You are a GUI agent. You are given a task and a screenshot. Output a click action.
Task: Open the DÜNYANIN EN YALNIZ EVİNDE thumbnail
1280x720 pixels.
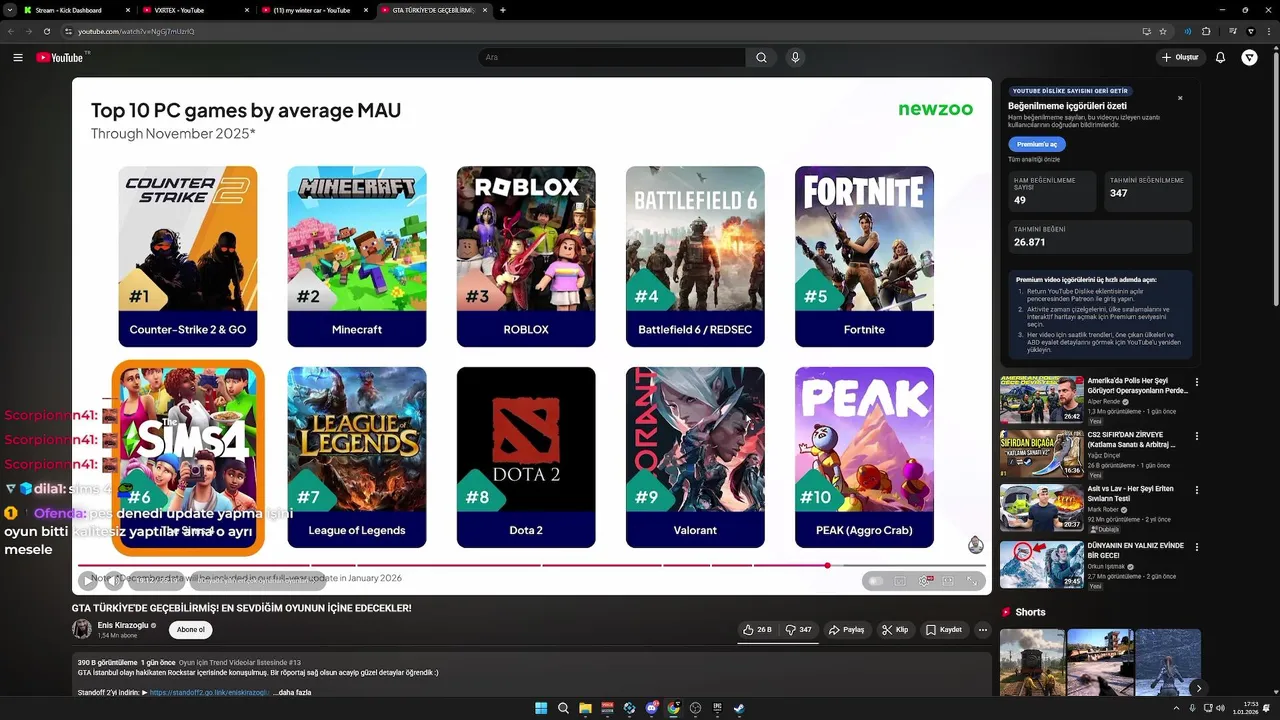coord(1042,564)
